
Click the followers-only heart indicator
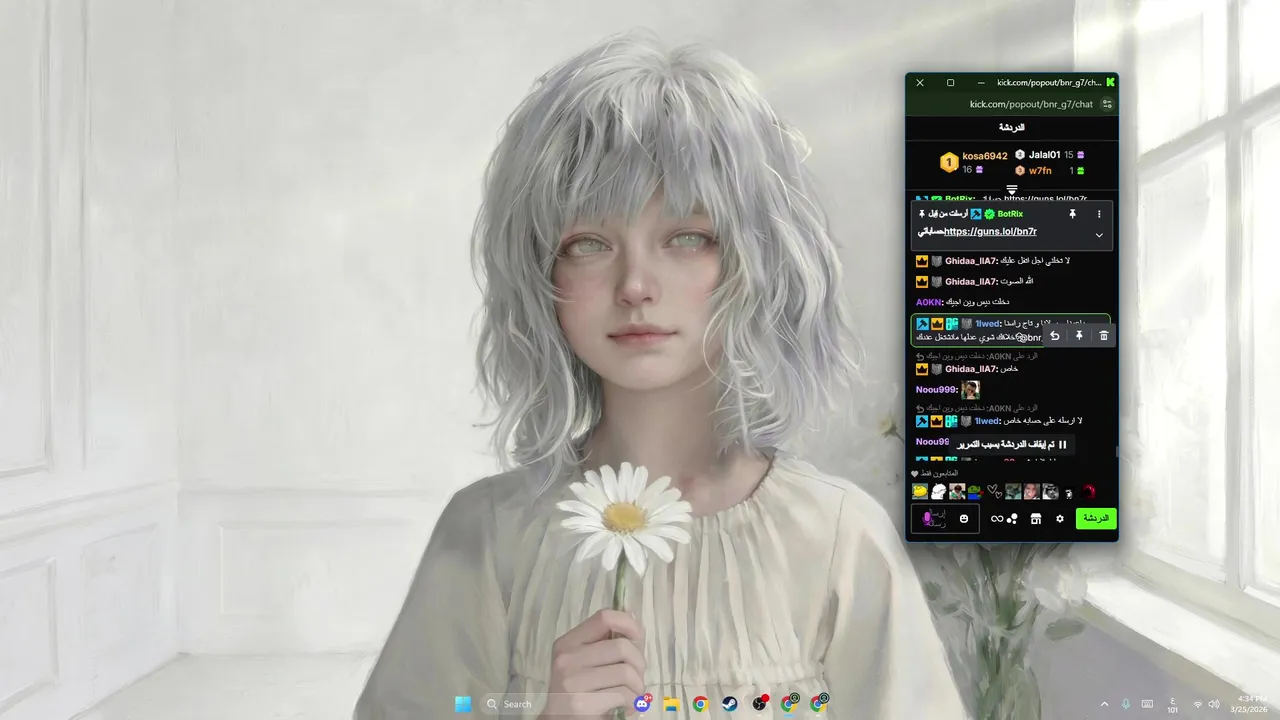coord(914,473)
